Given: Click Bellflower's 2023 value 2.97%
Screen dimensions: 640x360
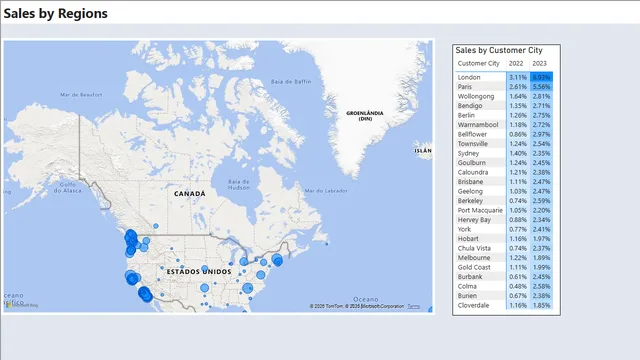Looking at the screenshot, I should [541, 134].
